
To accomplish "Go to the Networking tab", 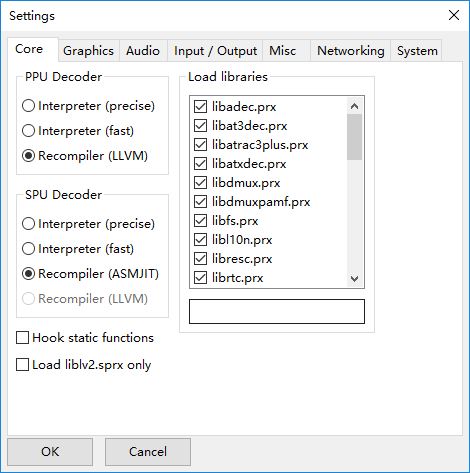I will tap(350, 51).
